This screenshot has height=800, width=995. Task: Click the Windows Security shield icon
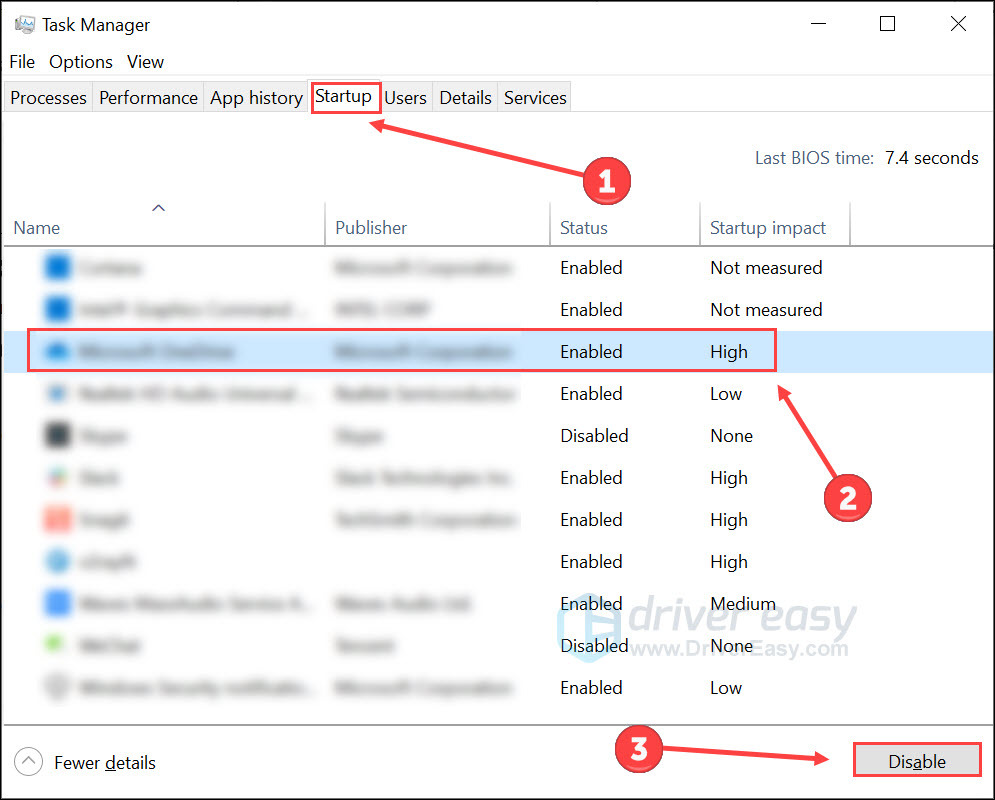[55, 687]
